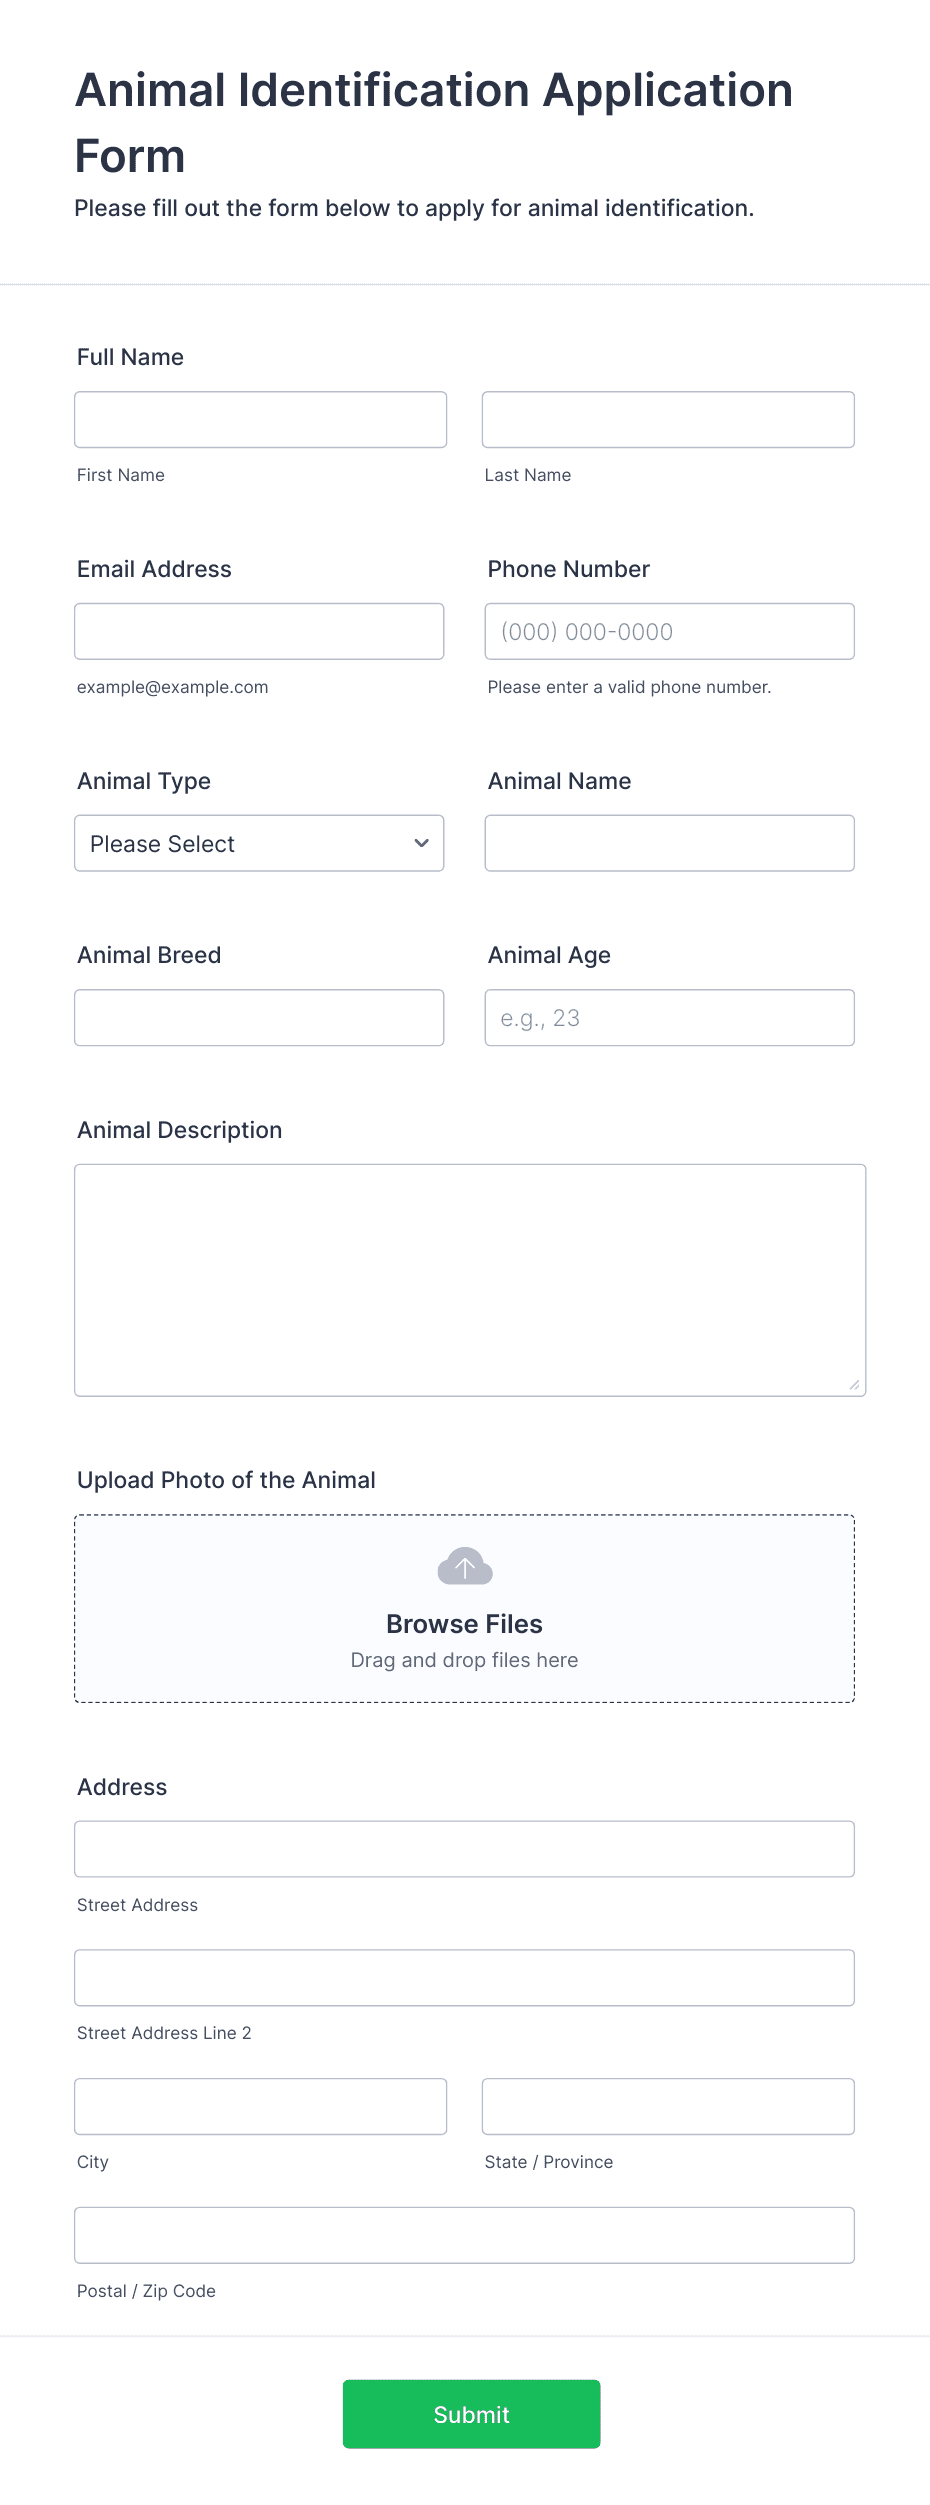Image resolution: width=930 pixels, height=2505 pixels.
Task: Select the State / Province field
Action: [x=668, y=2106]
